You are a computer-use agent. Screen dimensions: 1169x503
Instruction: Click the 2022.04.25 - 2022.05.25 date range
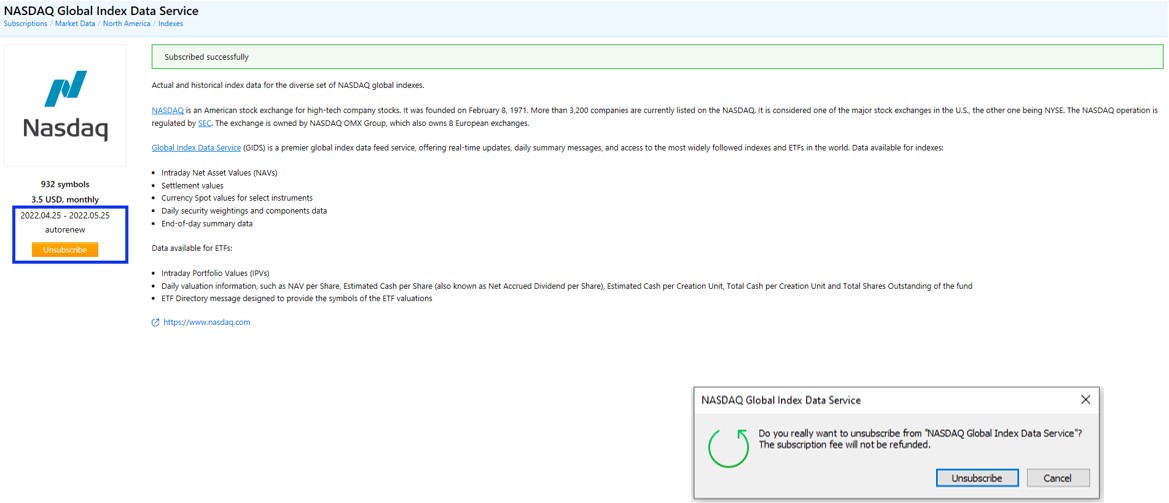click(65, 215)
